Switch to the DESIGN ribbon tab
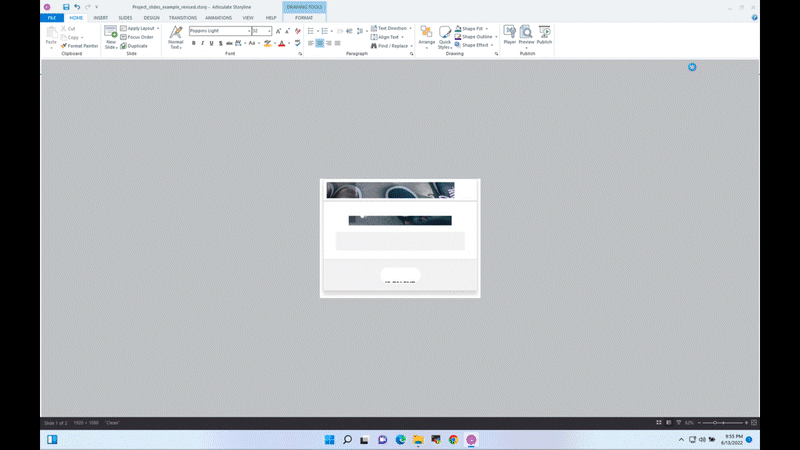 point(151,18)
